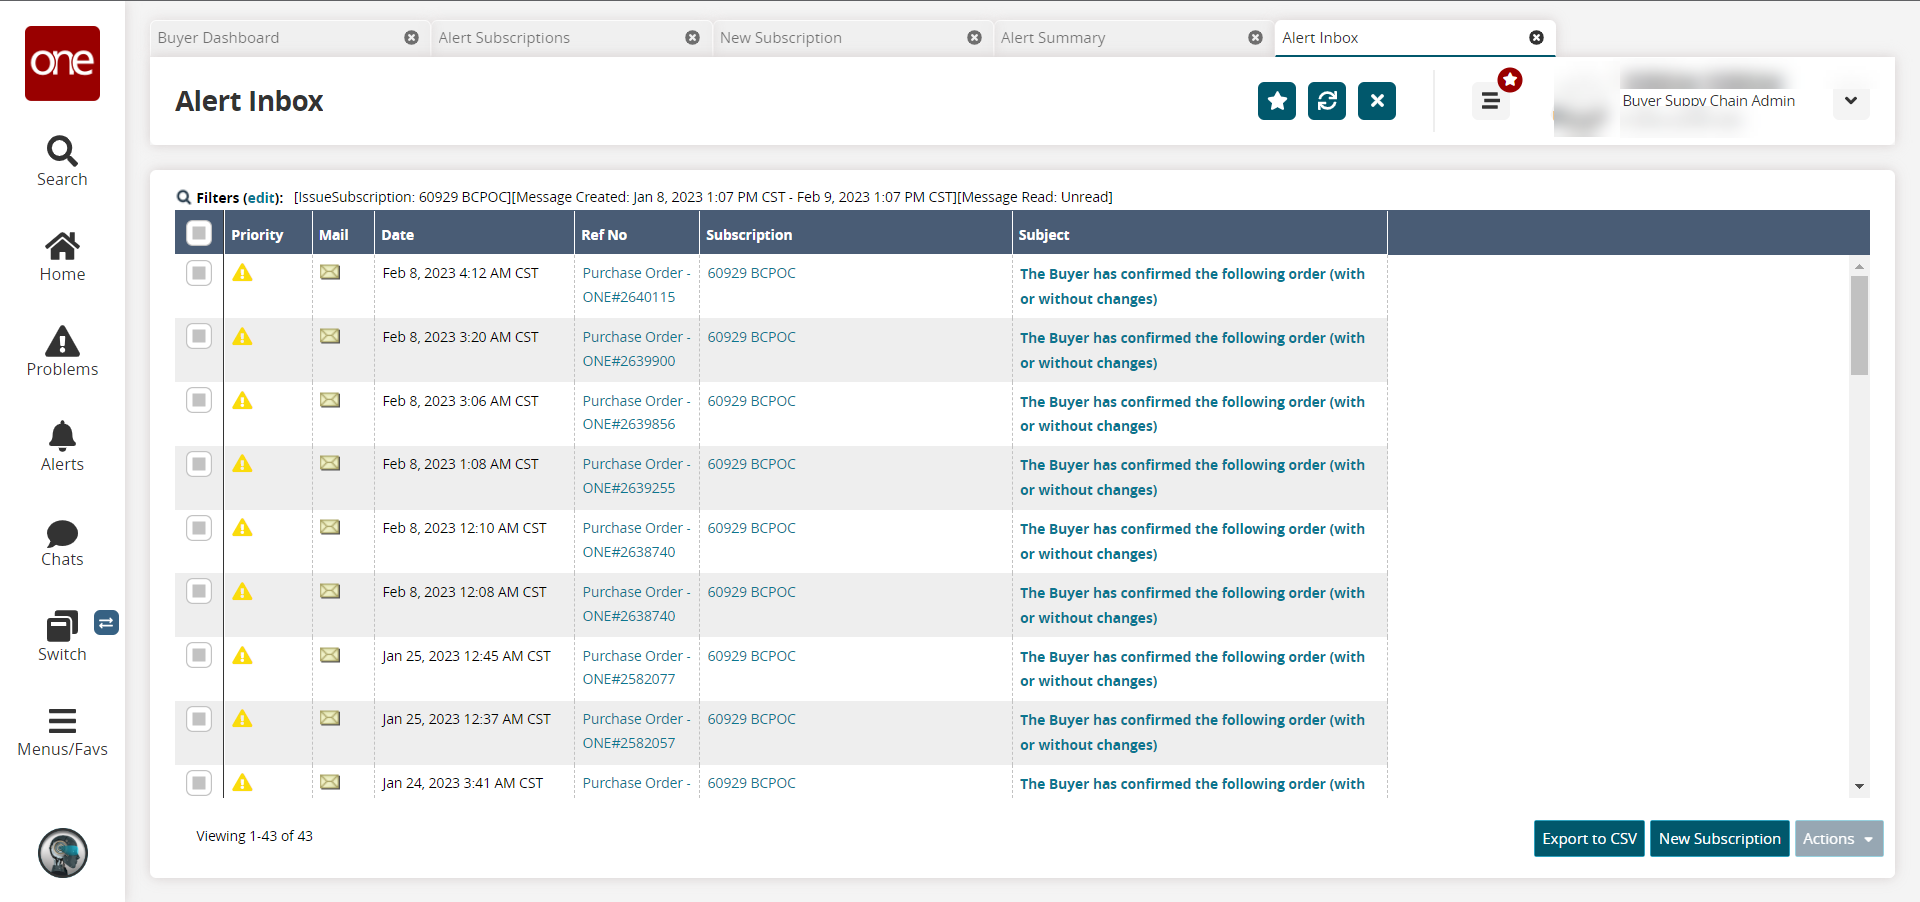Click the ONE logo icon
Screen dimensions: 1920x902
point(62,63)
